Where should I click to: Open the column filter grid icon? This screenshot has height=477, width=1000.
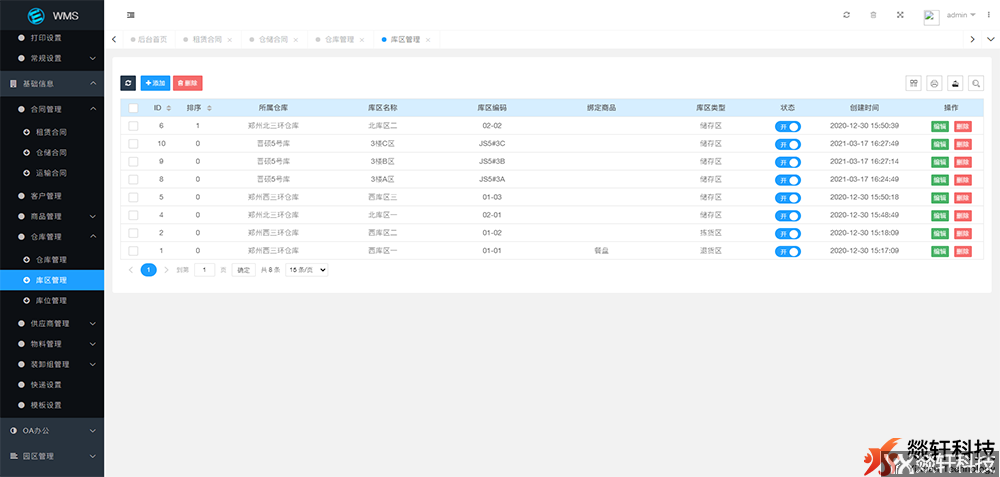[x=913, y=84]
